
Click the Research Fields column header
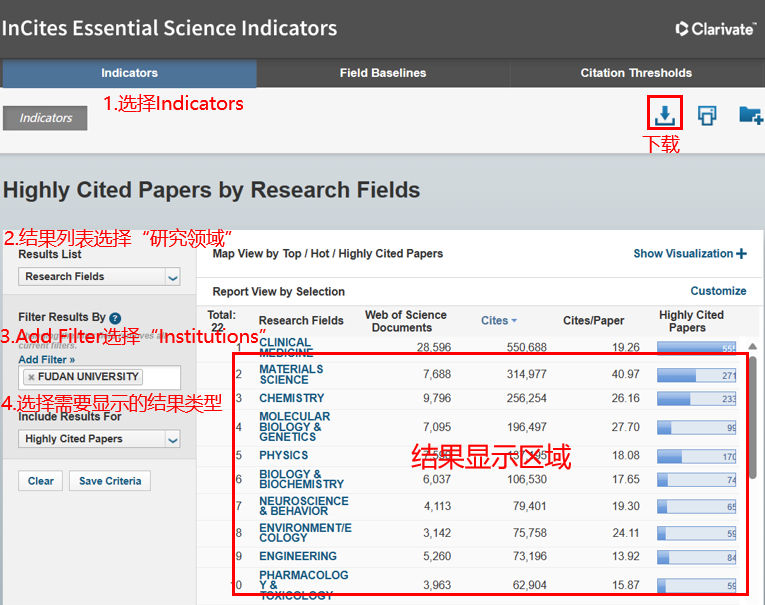click(301, 321)
